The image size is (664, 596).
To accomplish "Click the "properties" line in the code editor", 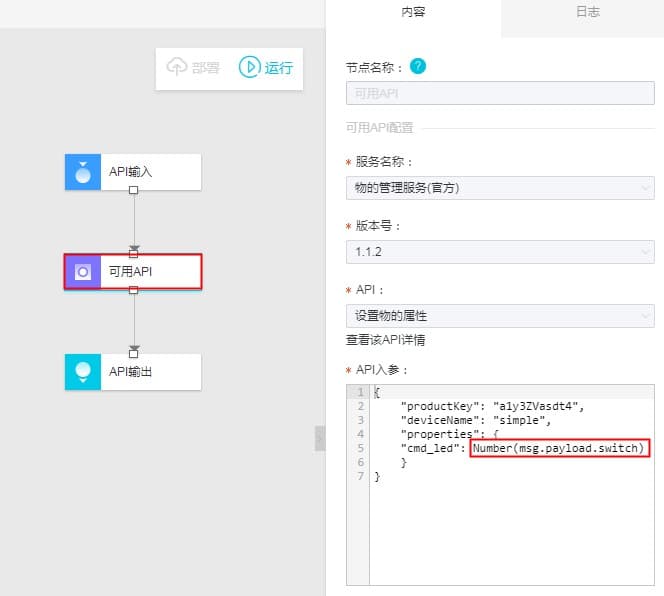I will [450, 434].
